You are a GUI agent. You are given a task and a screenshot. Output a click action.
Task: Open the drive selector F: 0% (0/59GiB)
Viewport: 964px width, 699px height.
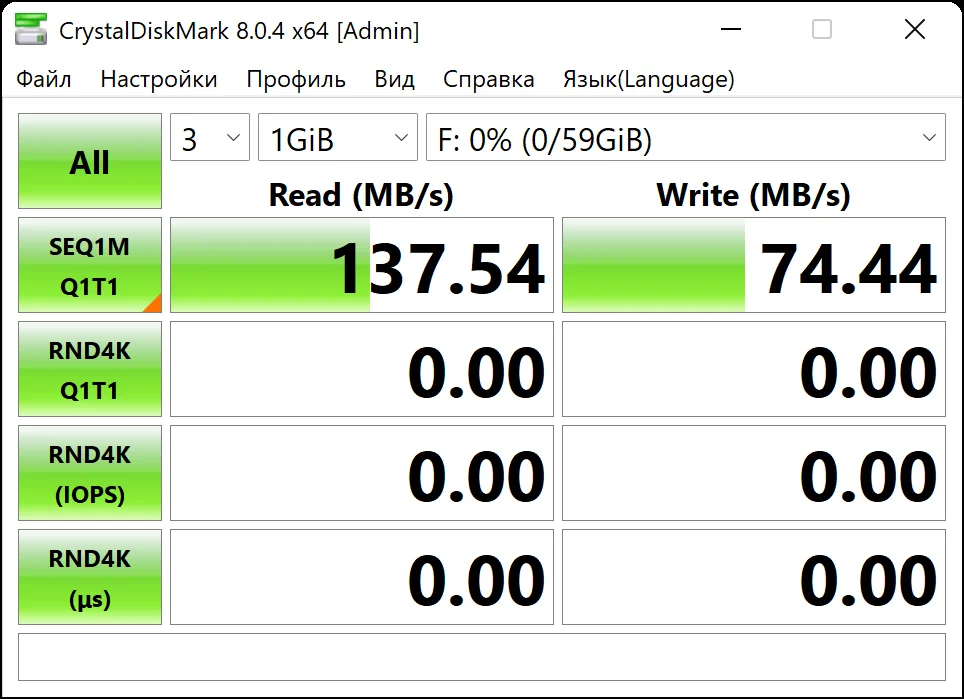[685, 137]
